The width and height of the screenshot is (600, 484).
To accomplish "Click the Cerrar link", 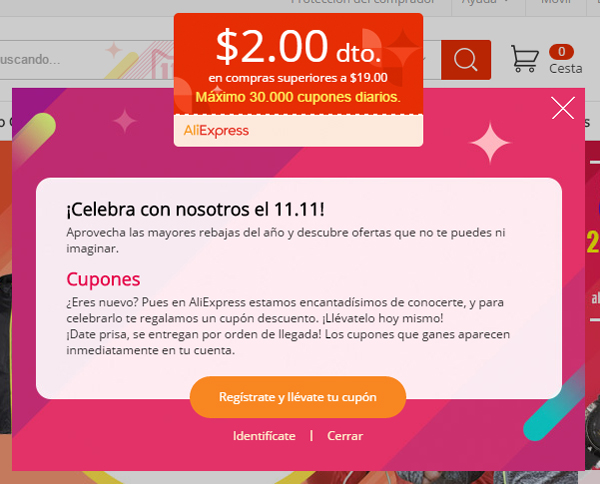I will pyautogui.click(x=345, y=436).
